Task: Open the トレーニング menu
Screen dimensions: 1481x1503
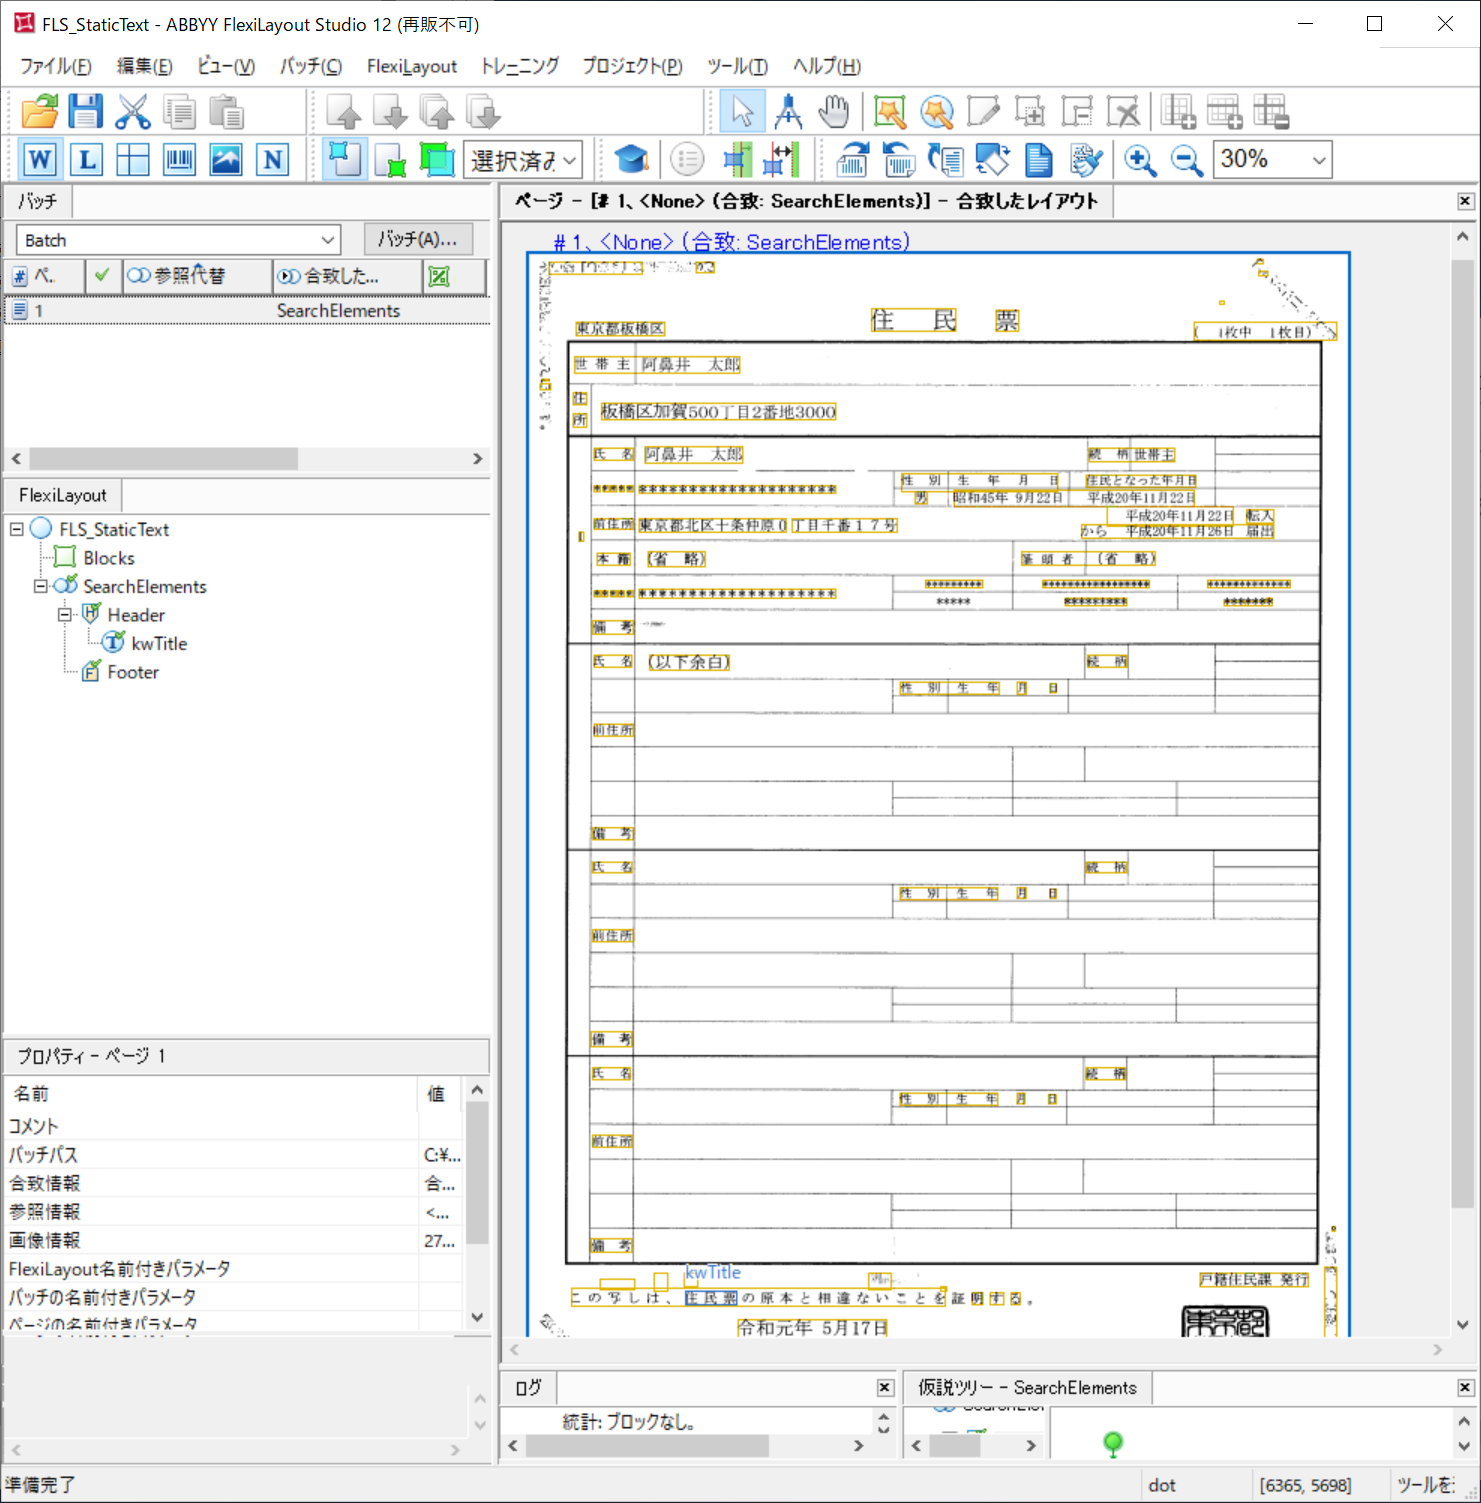Action: tap(520, 66)
